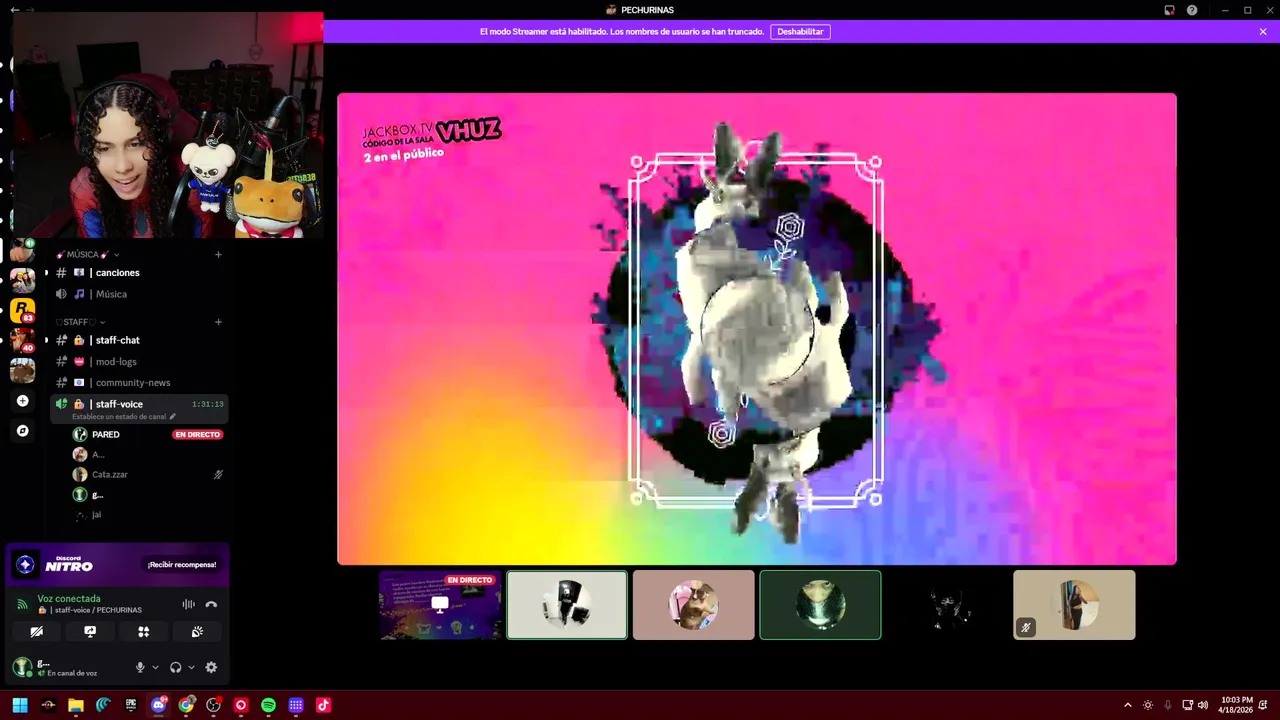Open Google Chrome from taskbar
Viewport: 1280px width, 720px height.
point(186,705)
